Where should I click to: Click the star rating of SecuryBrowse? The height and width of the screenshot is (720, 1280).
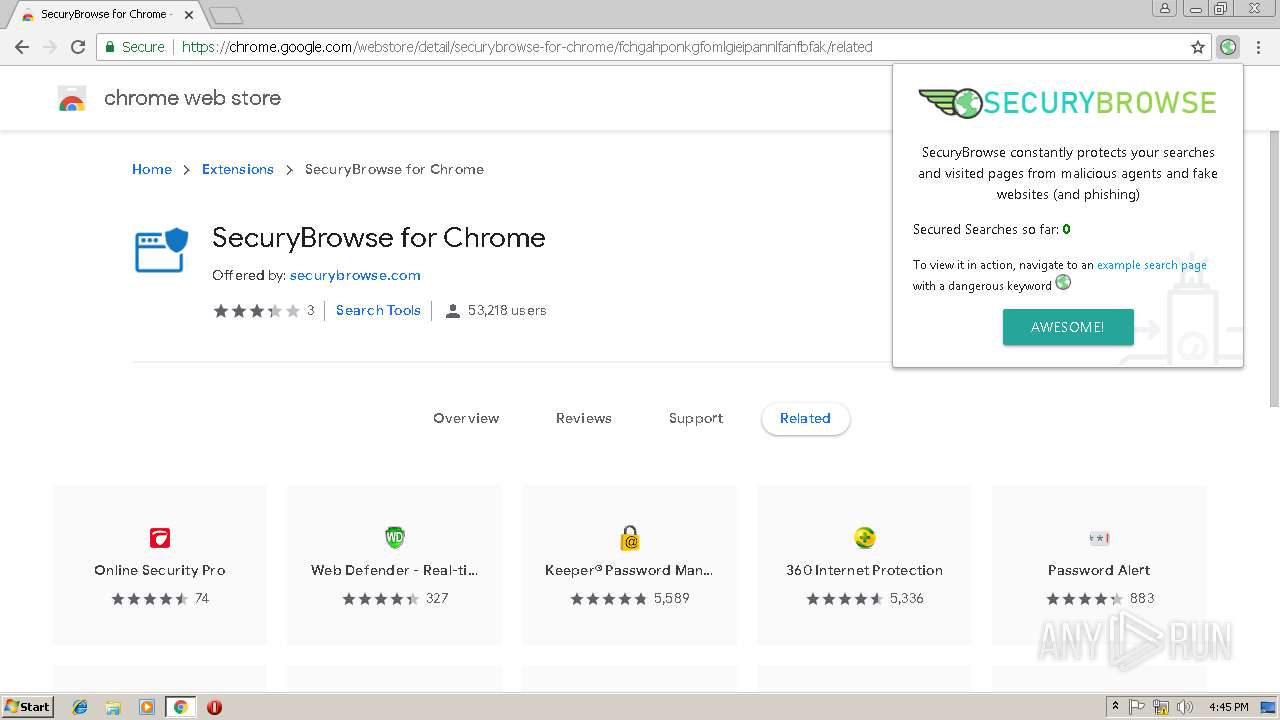click(x=256, y=311)
